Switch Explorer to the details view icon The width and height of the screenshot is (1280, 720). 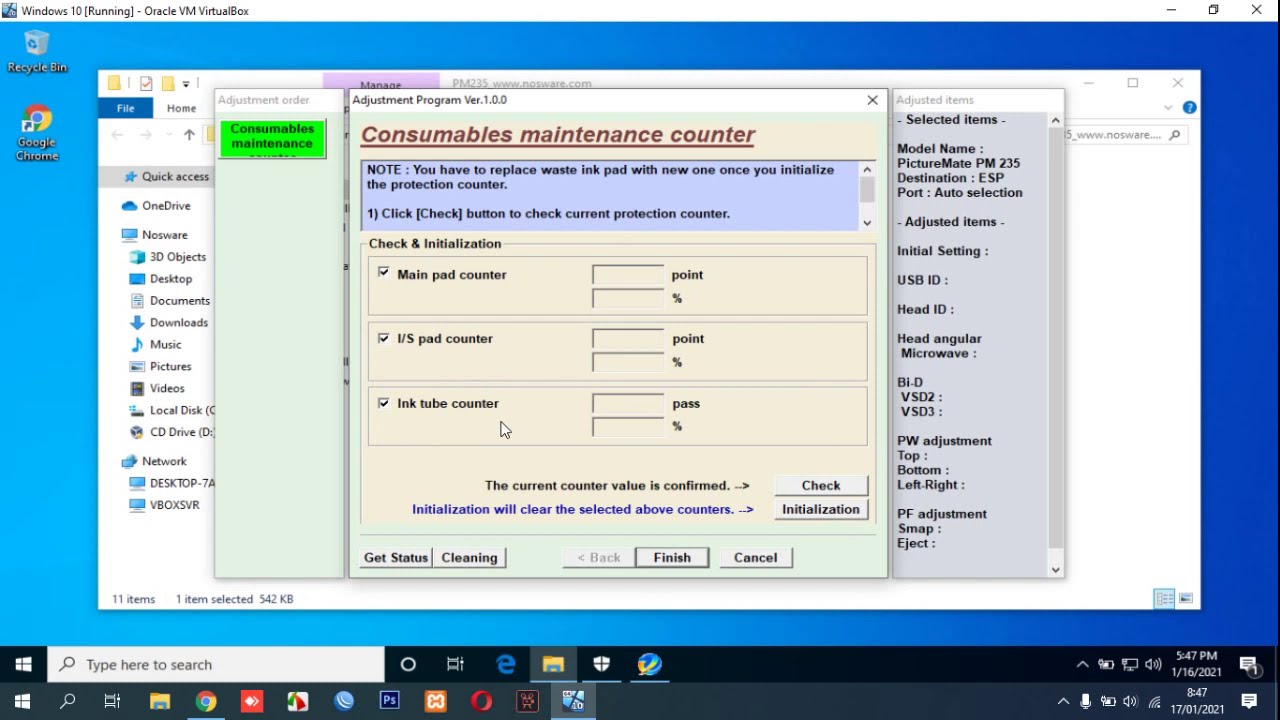tap(1164, 598)
